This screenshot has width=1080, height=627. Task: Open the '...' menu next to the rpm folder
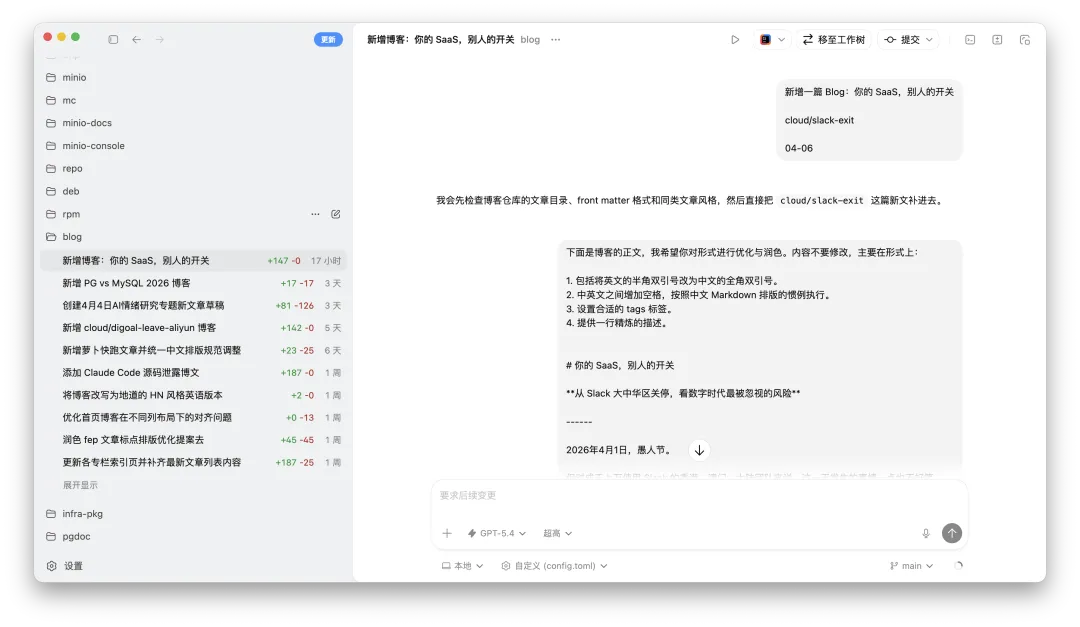315,214
